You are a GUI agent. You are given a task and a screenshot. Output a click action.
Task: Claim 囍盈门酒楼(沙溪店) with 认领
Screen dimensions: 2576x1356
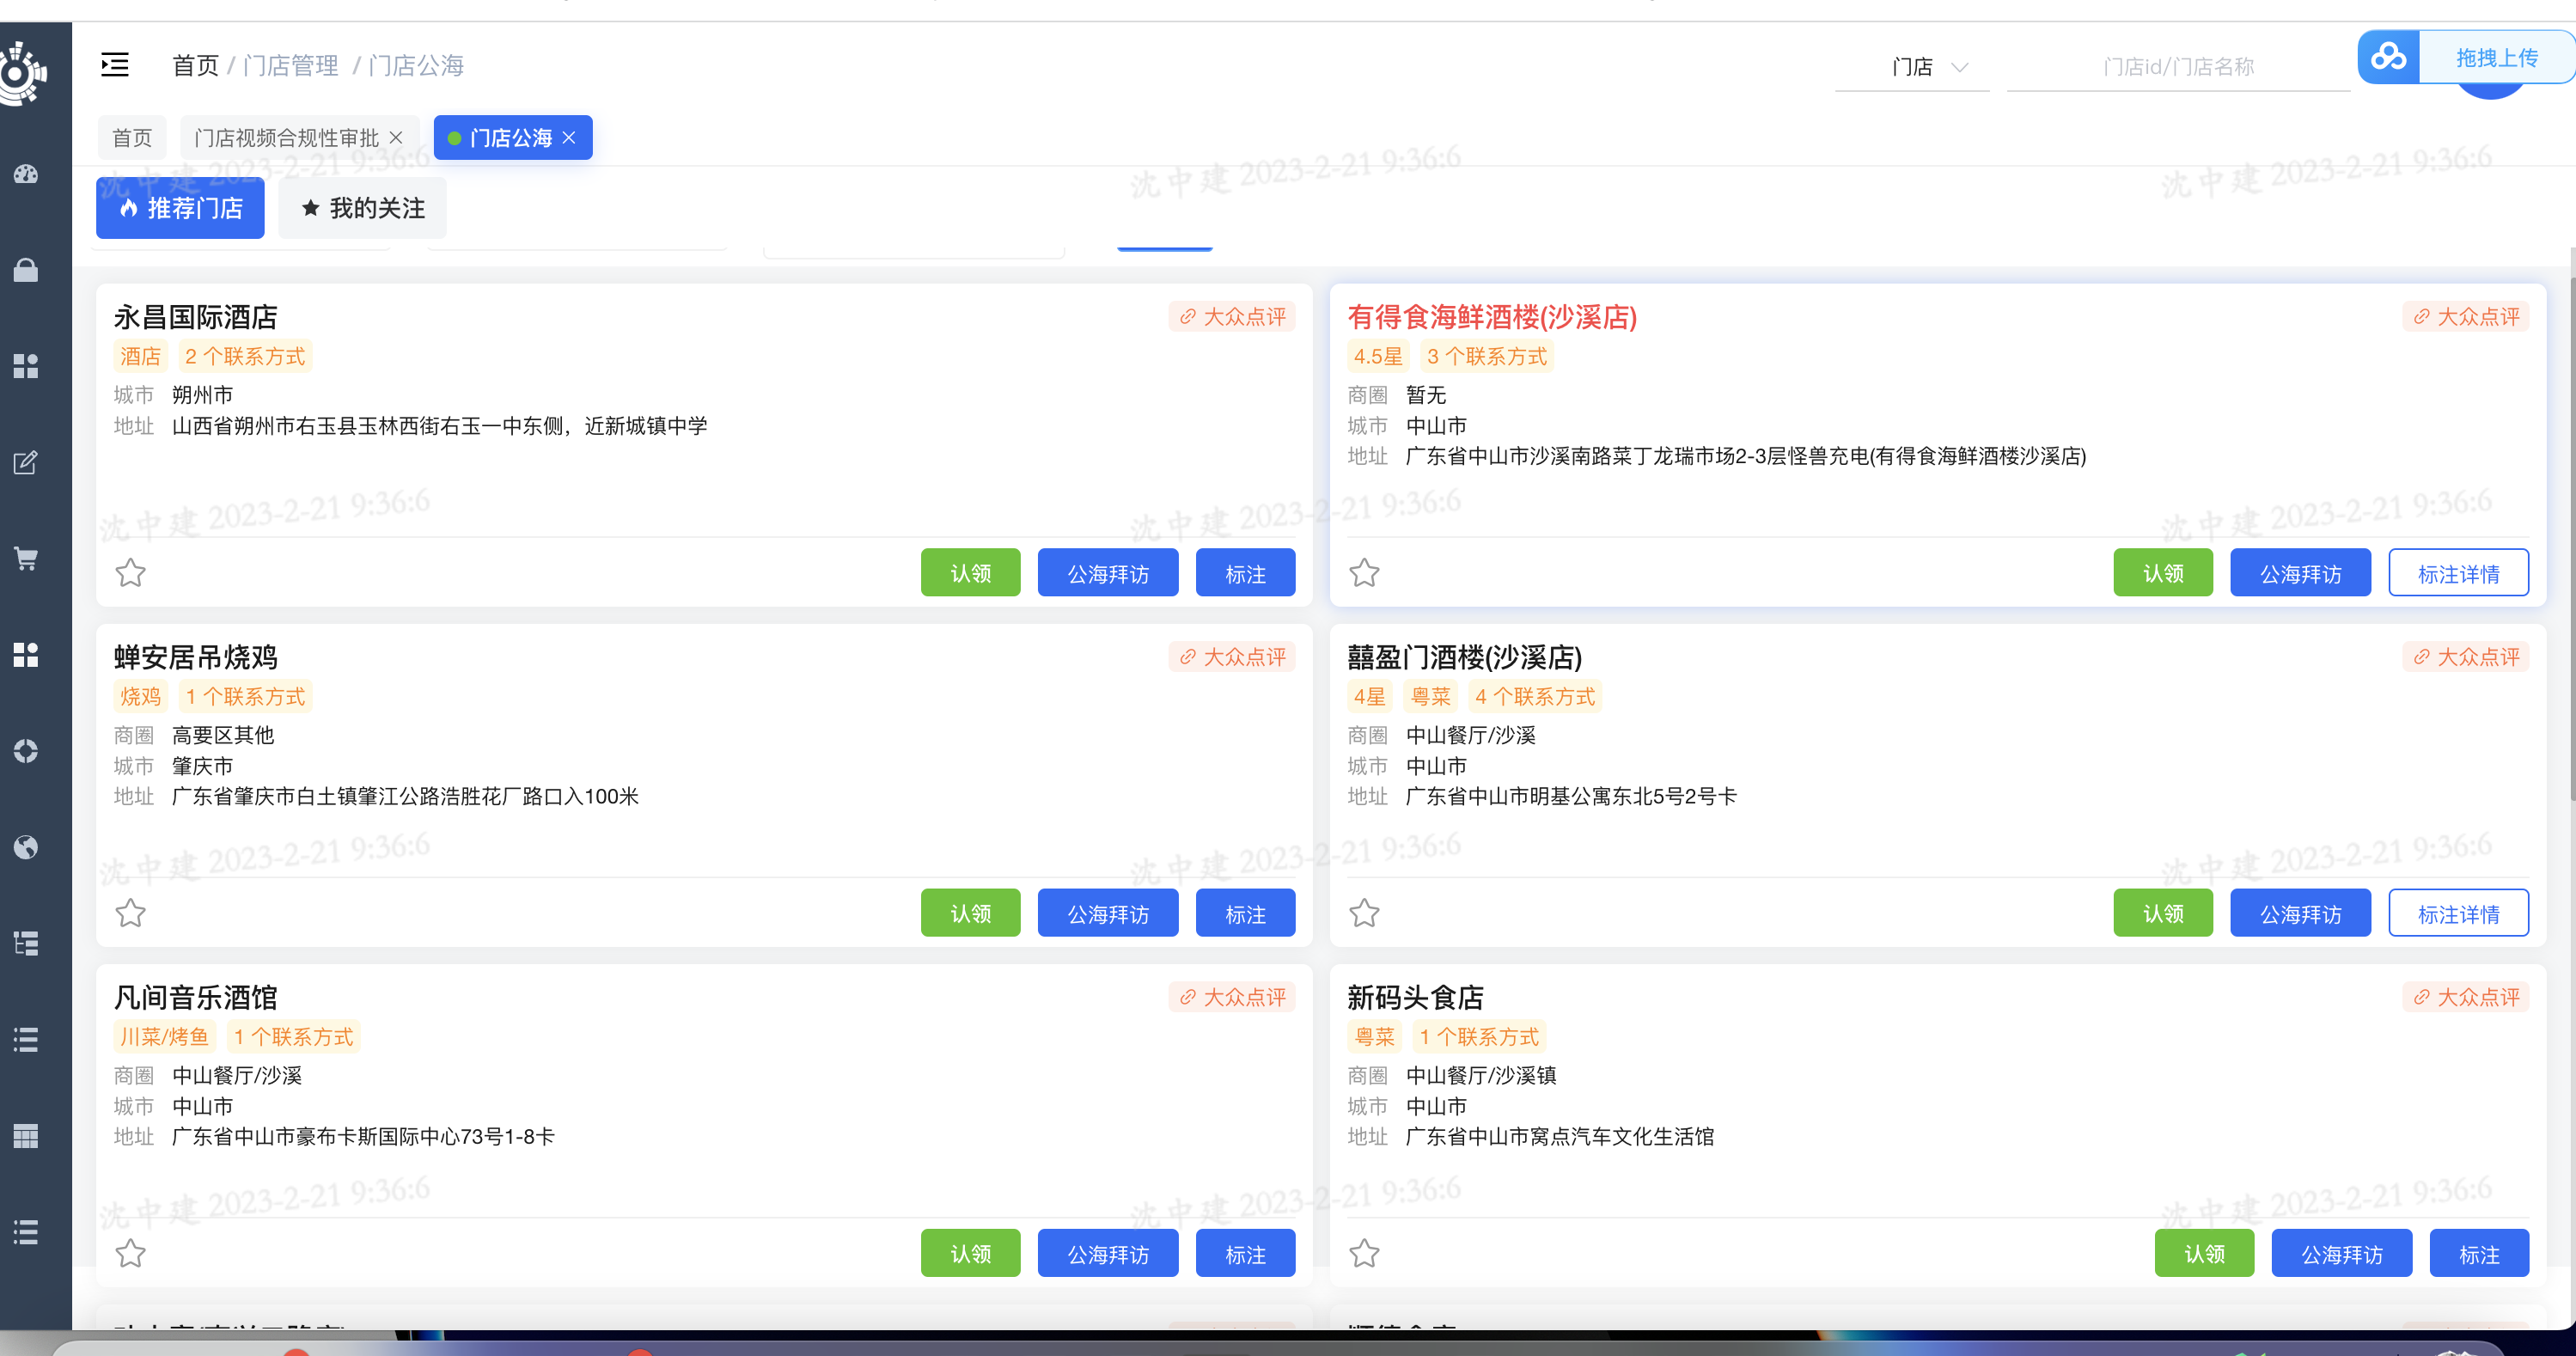click(2163, 913)
